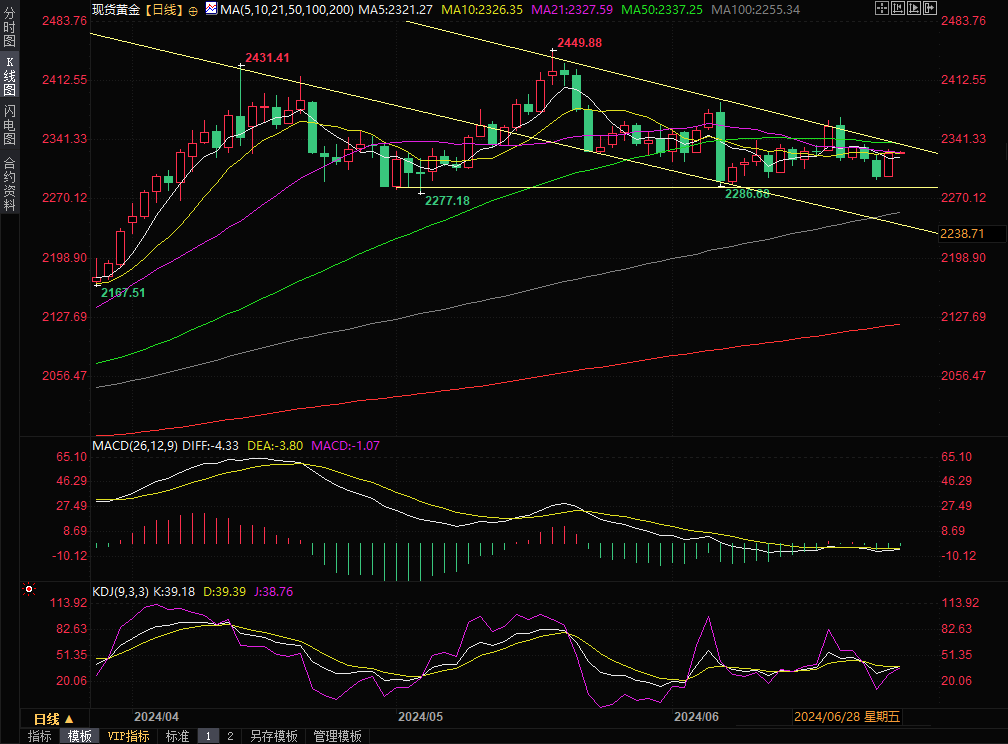Open the VIP指标 tab
Screen dimensions: 1008x744
click(x=128, y=736)
